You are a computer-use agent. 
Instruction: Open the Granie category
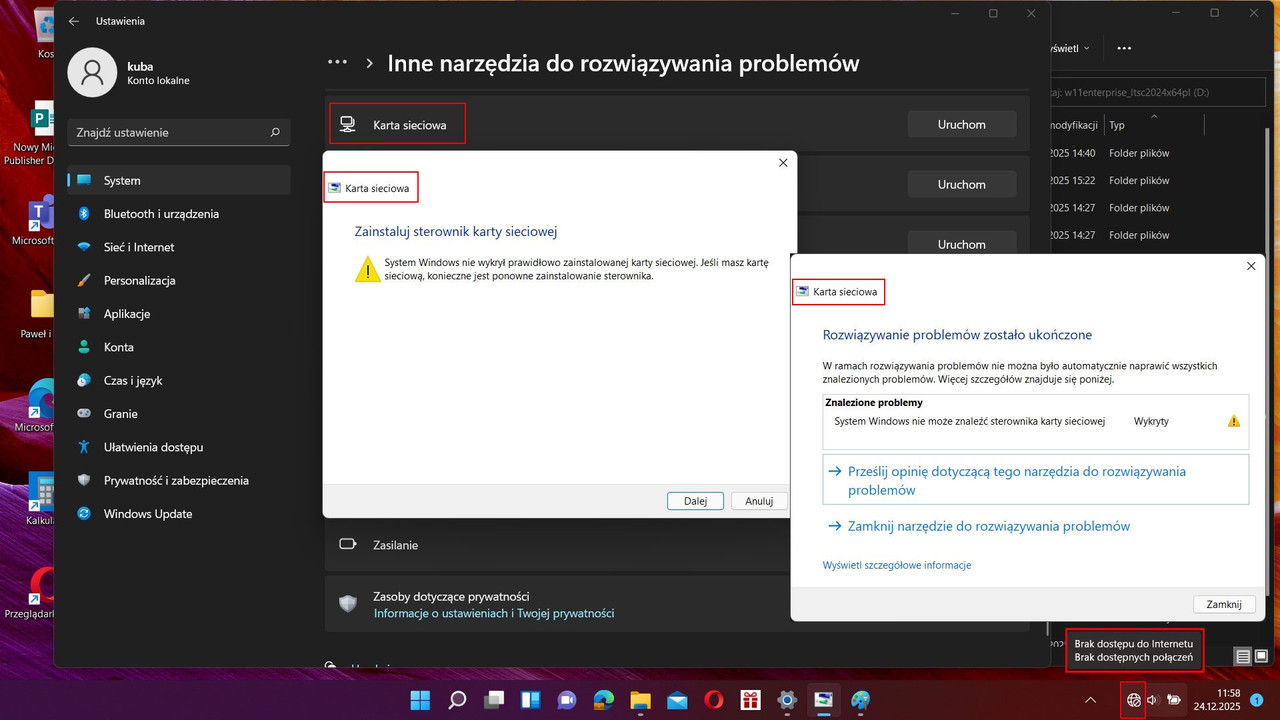[x=179, y=414]
